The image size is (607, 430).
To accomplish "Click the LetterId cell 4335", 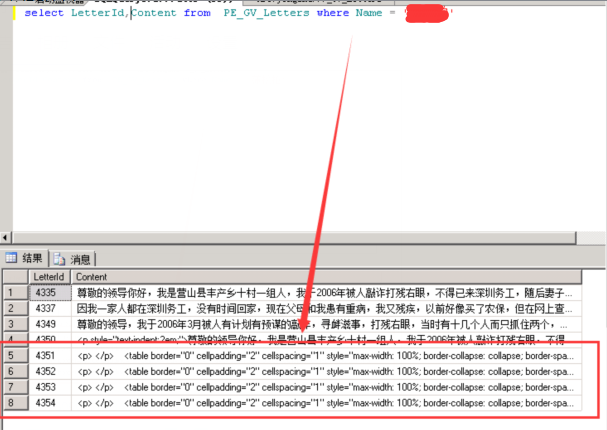I will (49, 293).
